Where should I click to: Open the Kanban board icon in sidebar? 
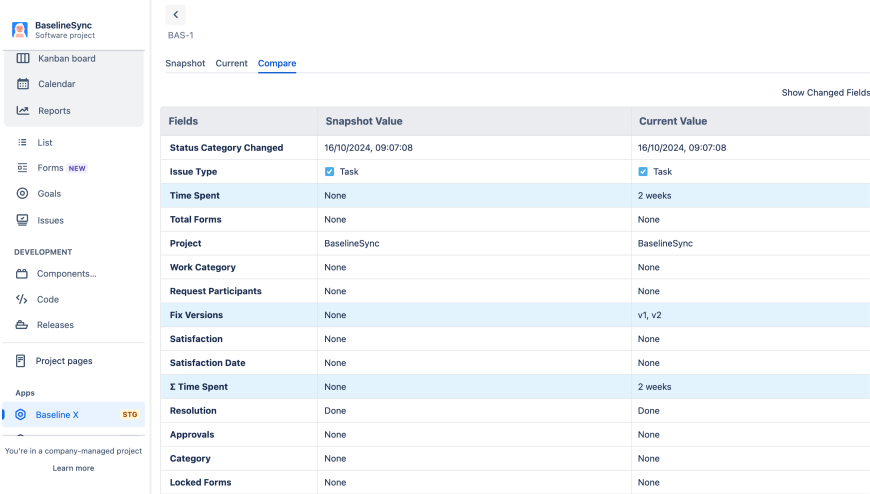(x=23, y=58)
